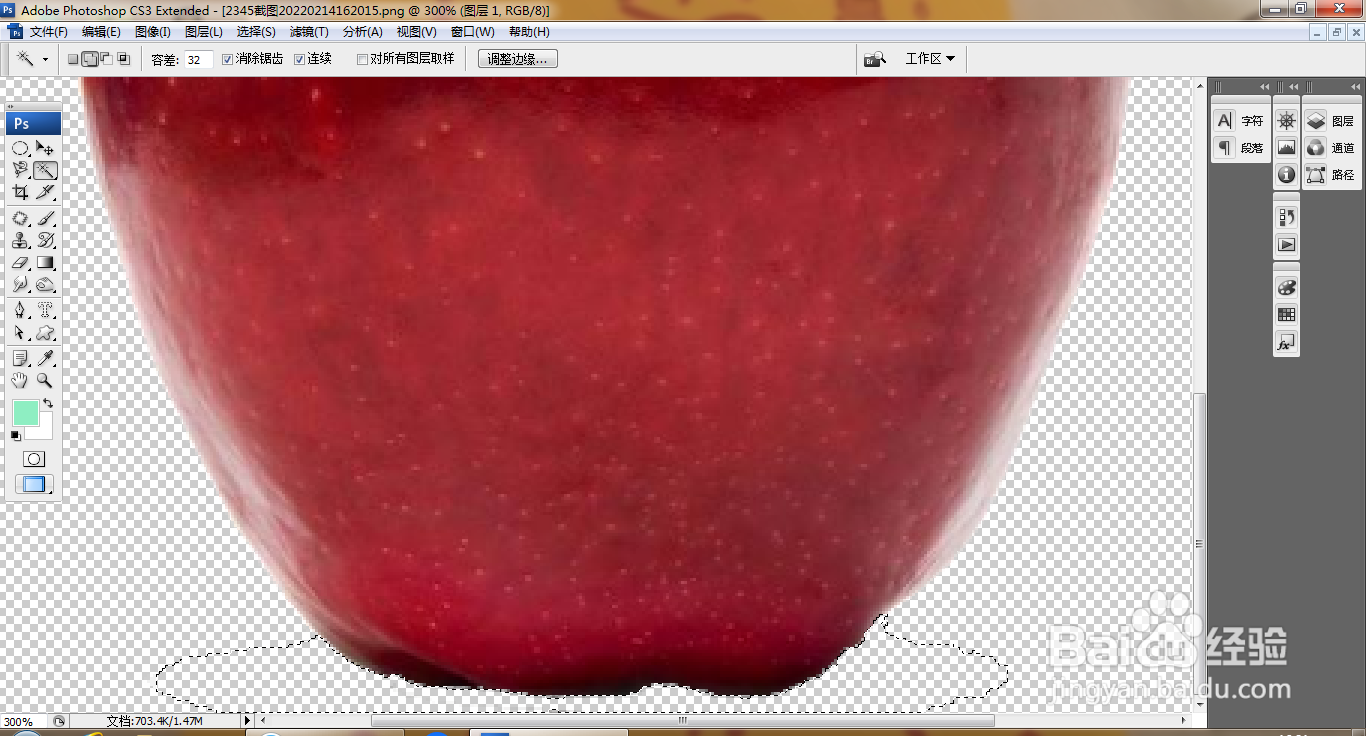The height and width of the screenshot is (736, 1366).
Task: Choose Subtract from Selection mode
Action: click(107, 59)
